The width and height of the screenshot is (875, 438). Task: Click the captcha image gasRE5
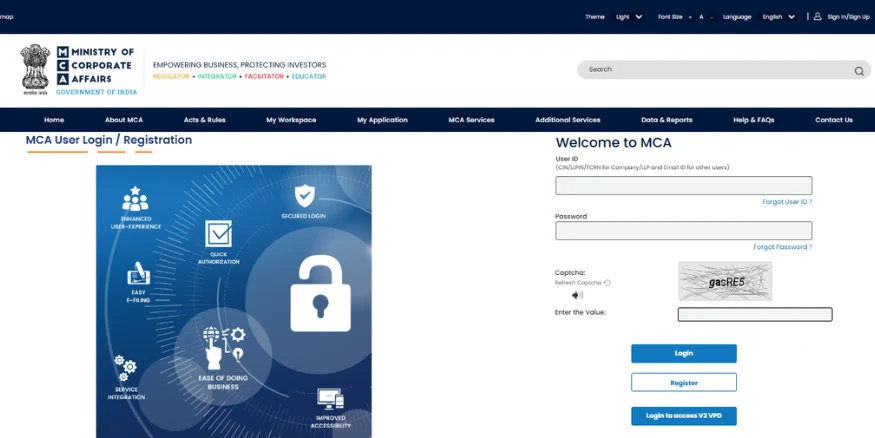click(725, 281)
